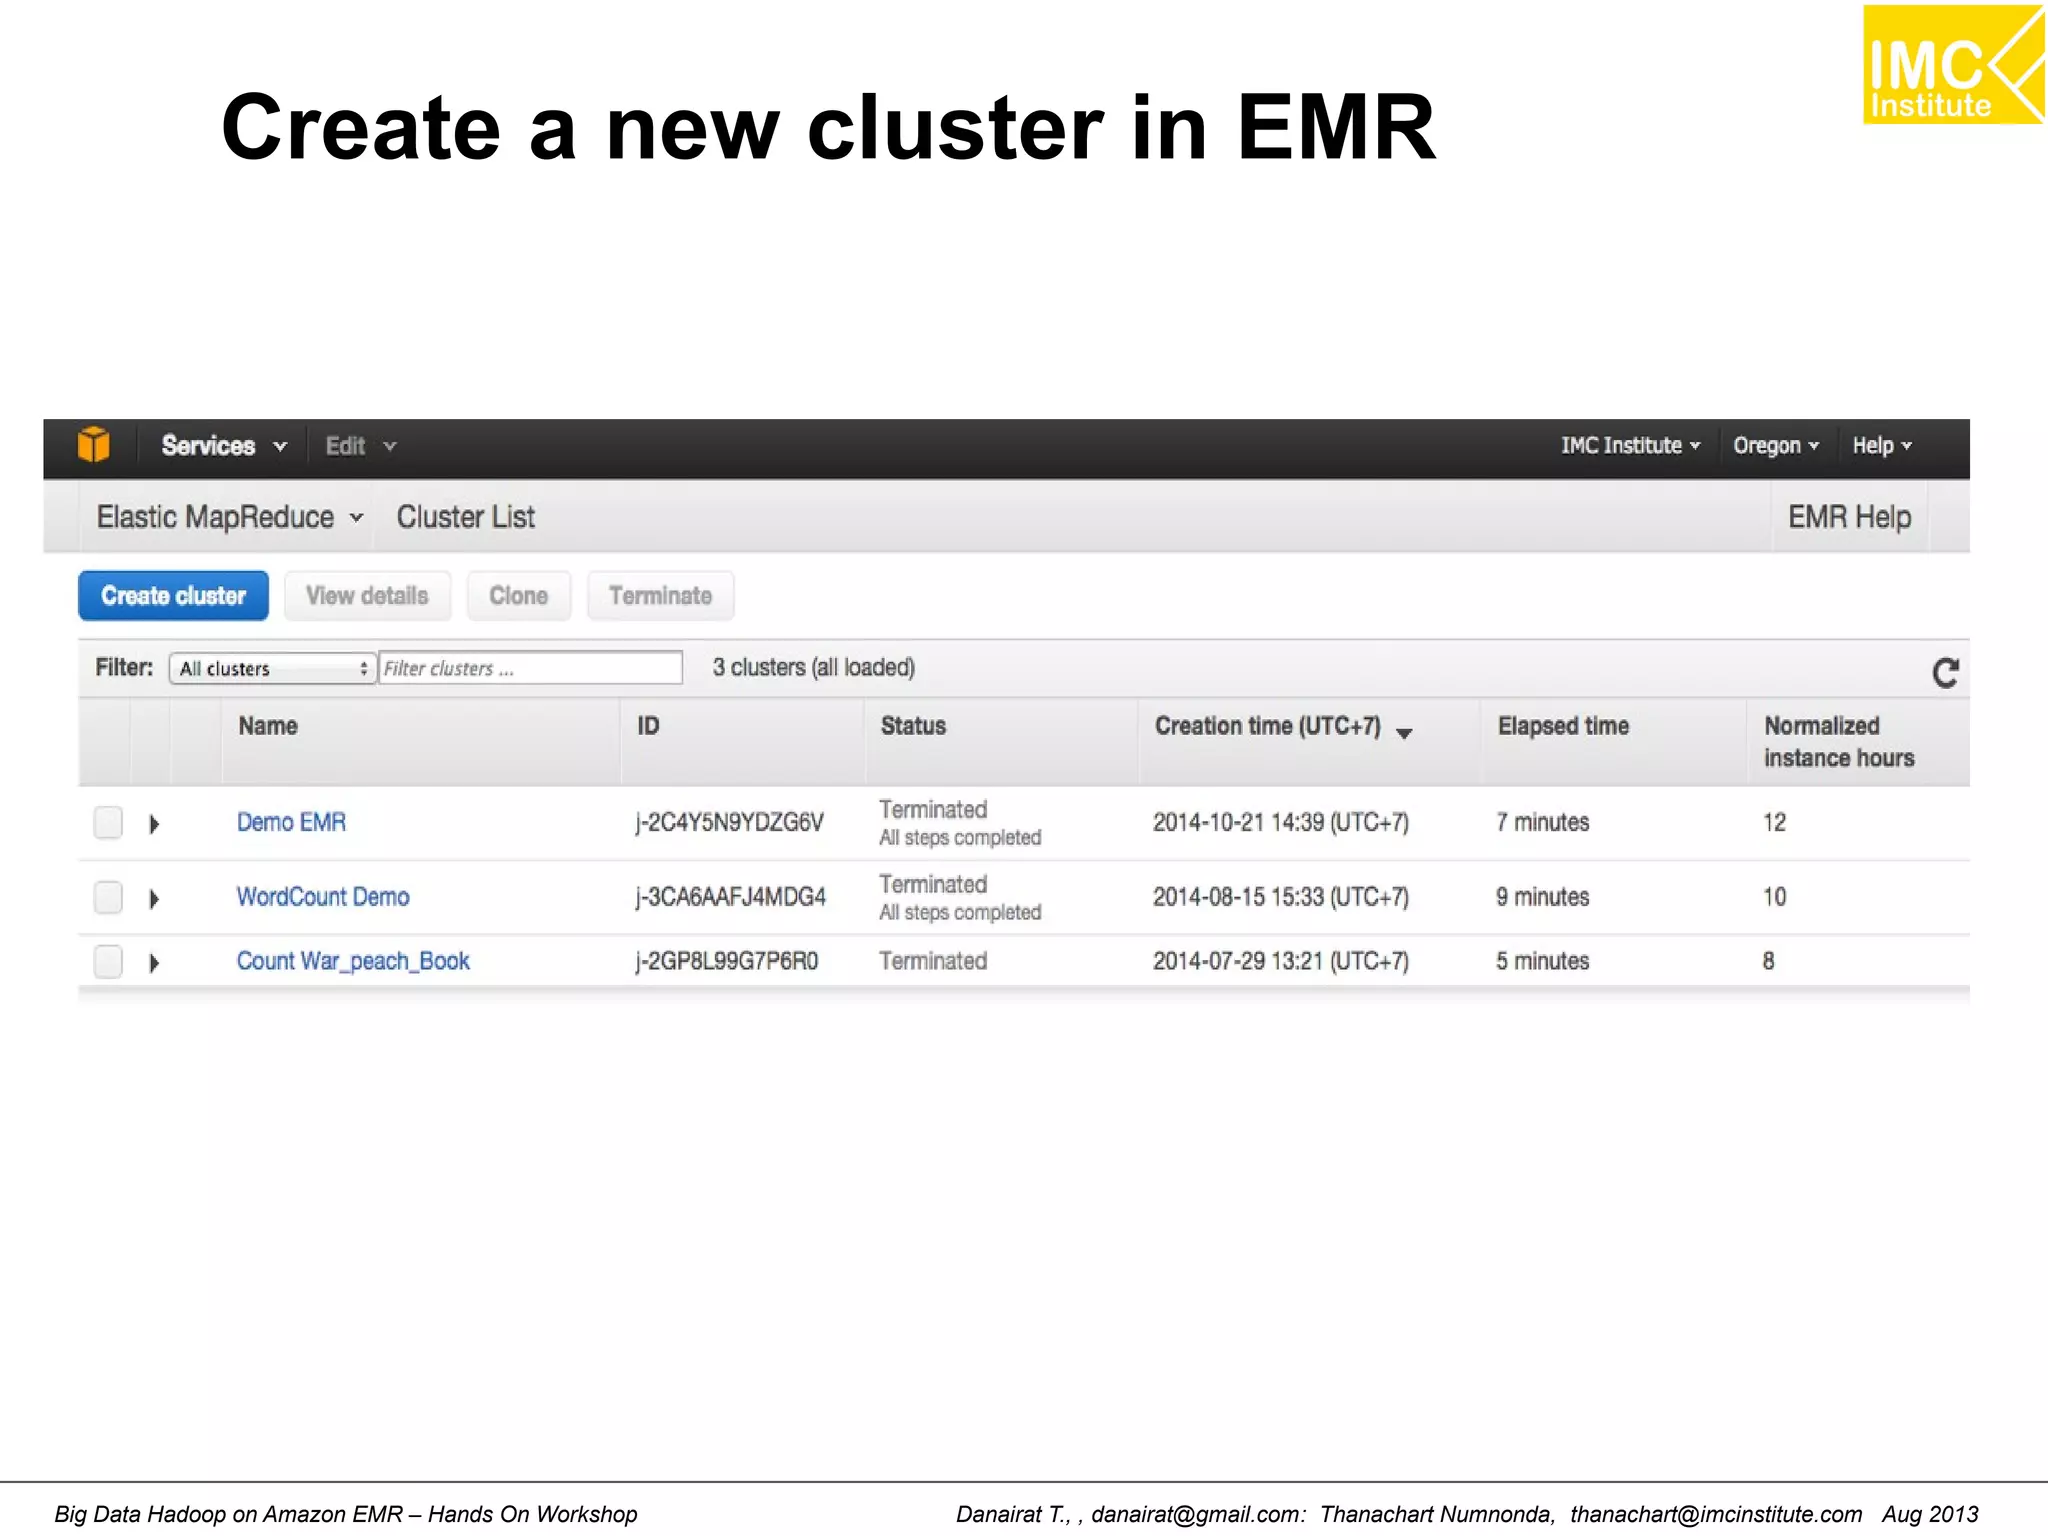Open the Elastic MapReduce dropdown
The height and width of the screenshot is (1536, 2048).
pos(230,517)
